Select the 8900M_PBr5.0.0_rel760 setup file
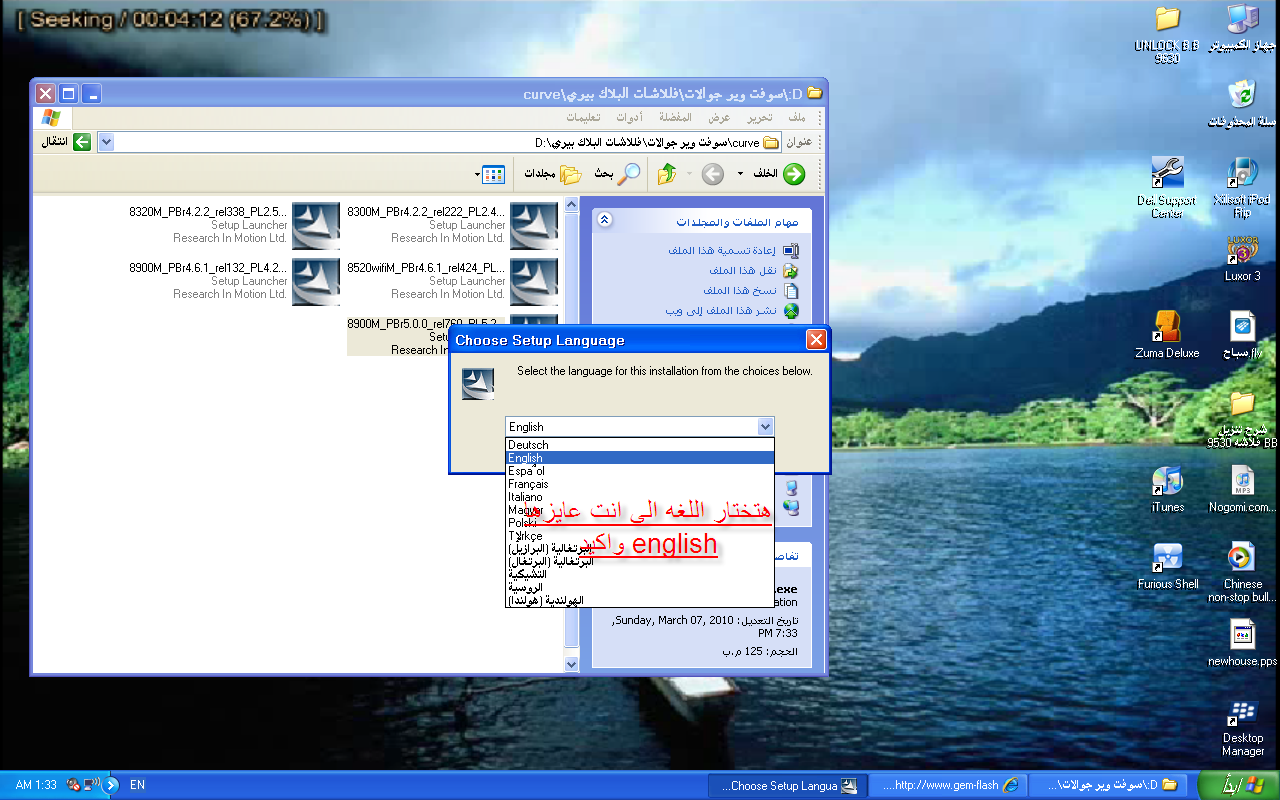Screen dimensions: 1280x800 (397, 336)
